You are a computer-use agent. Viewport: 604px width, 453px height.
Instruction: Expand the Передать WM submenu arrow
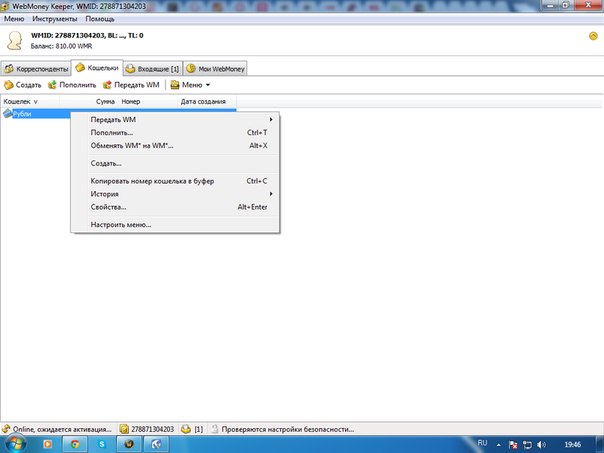pos(271,119)
